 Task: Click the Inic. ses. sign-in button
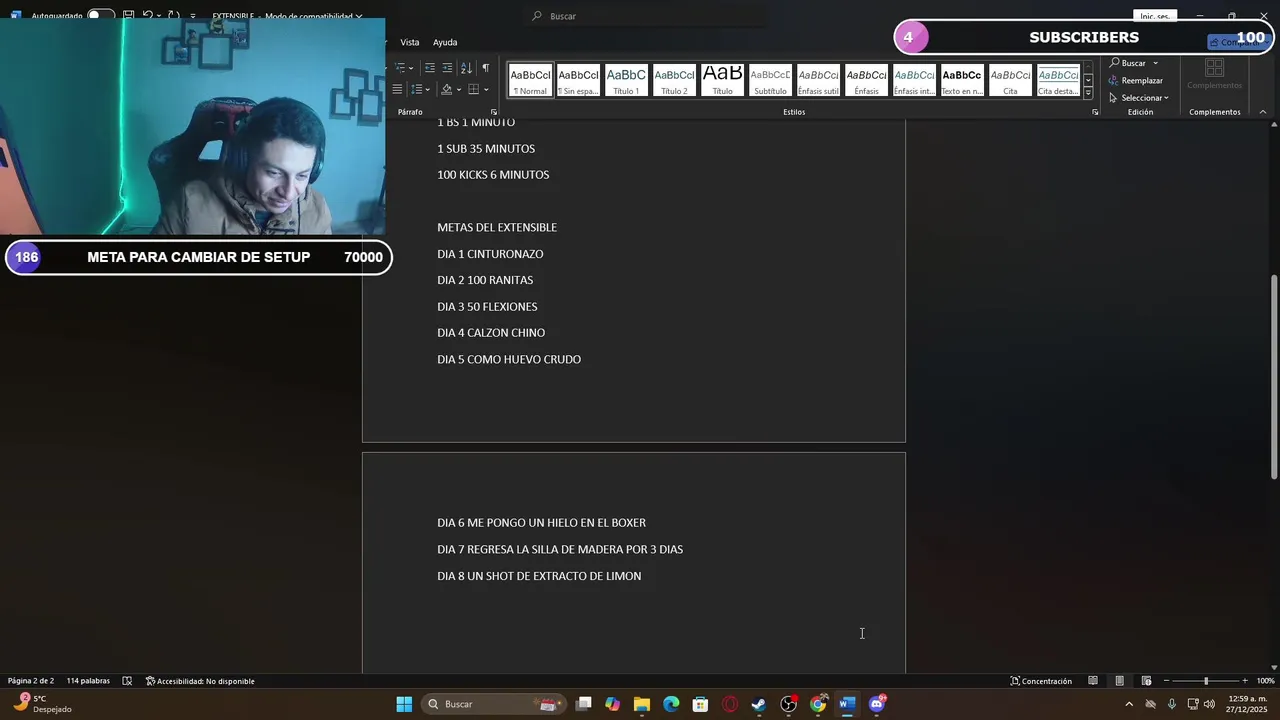(1155, 16)
